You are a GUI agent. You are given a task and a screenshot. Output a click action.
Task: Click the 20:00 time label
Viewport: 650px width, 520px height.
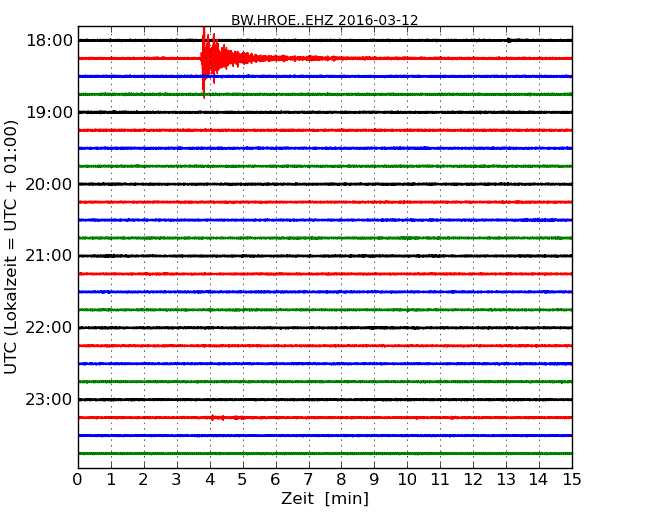pos(49,184)
